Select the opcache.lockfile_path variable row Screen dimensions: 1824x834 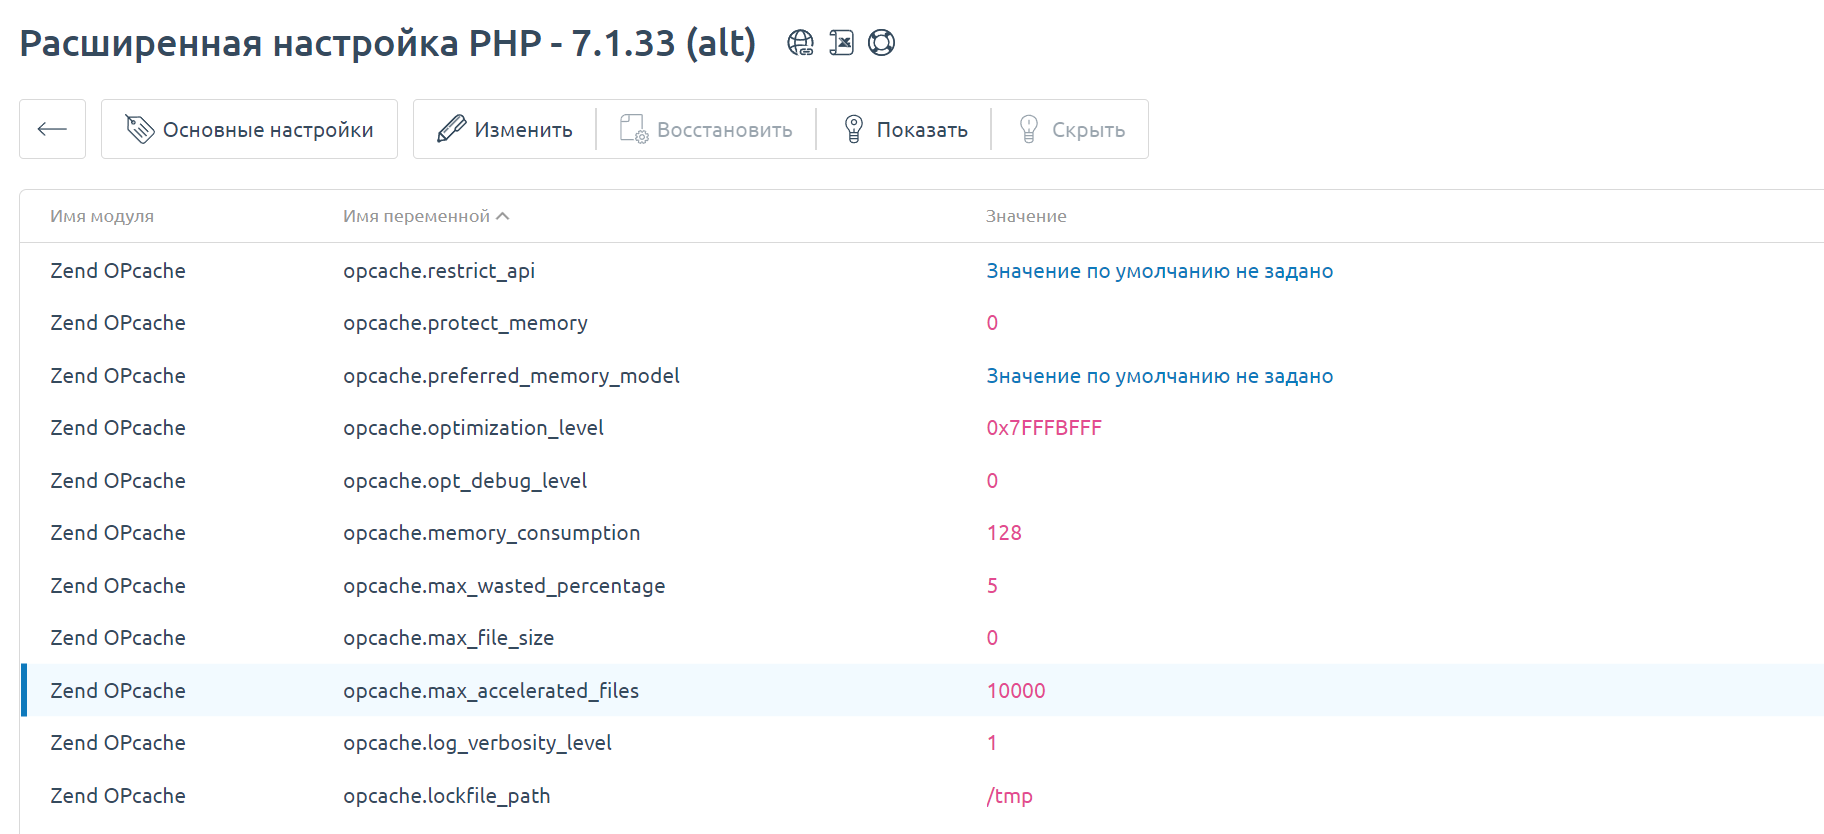(446, 796)
